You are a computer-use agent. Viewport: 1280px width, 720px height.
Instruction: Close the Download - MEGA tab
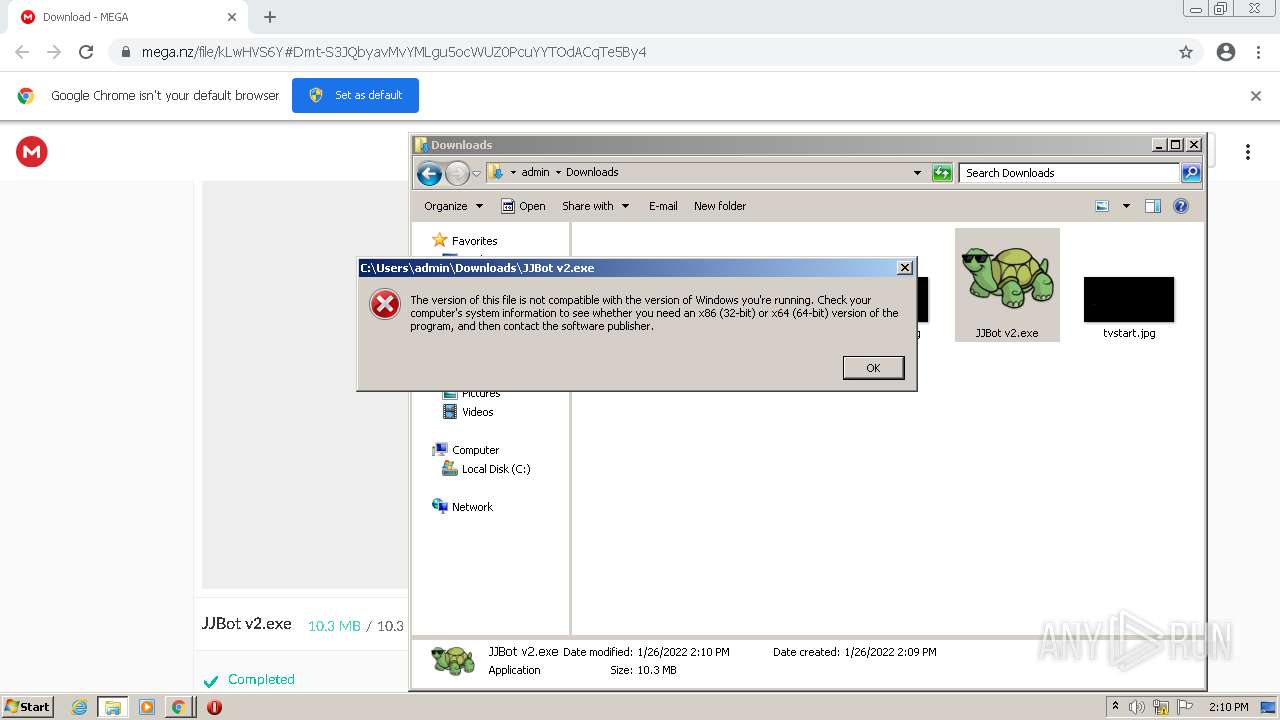(x=232, y=17)
